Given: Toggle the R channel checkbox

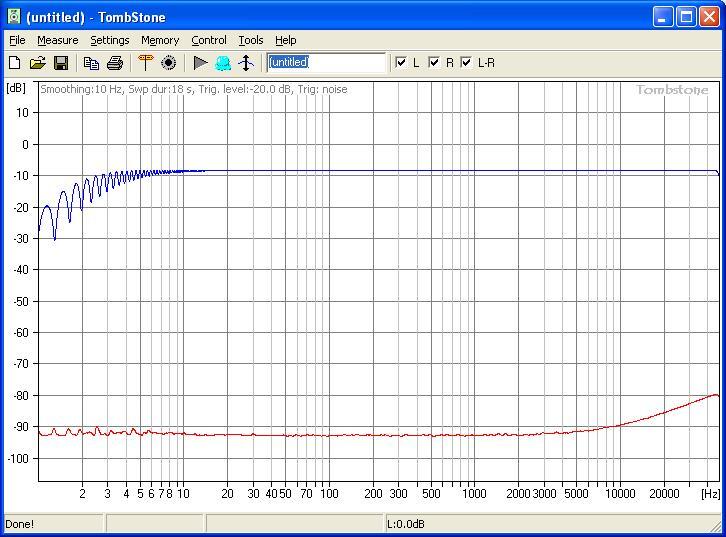Looking at the screenshot, I should (x=434, y=62).
